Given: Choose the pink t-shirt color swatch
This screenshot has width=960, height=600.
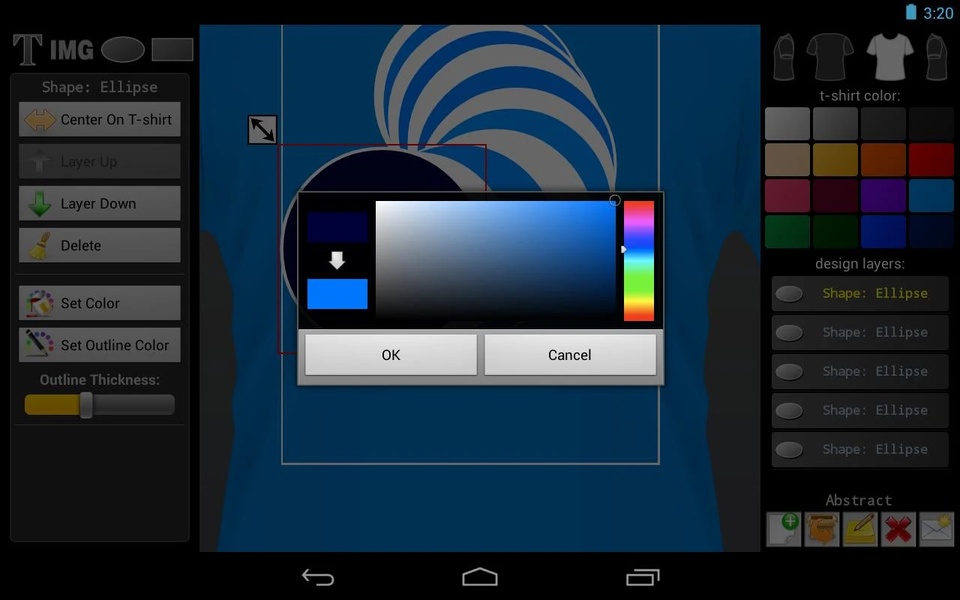Looking at the screenshot, I should 787,195.
